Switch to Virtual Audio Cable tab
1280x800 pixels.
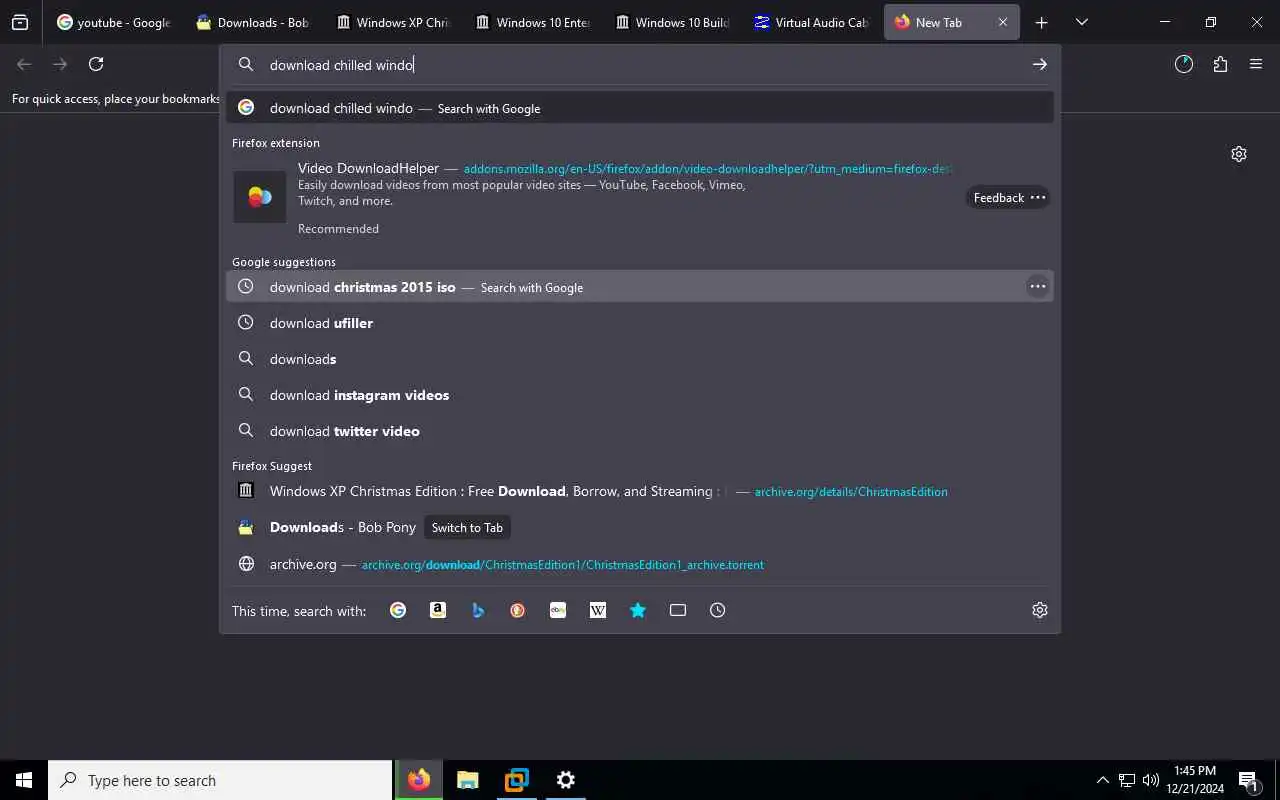pos(813,22)
